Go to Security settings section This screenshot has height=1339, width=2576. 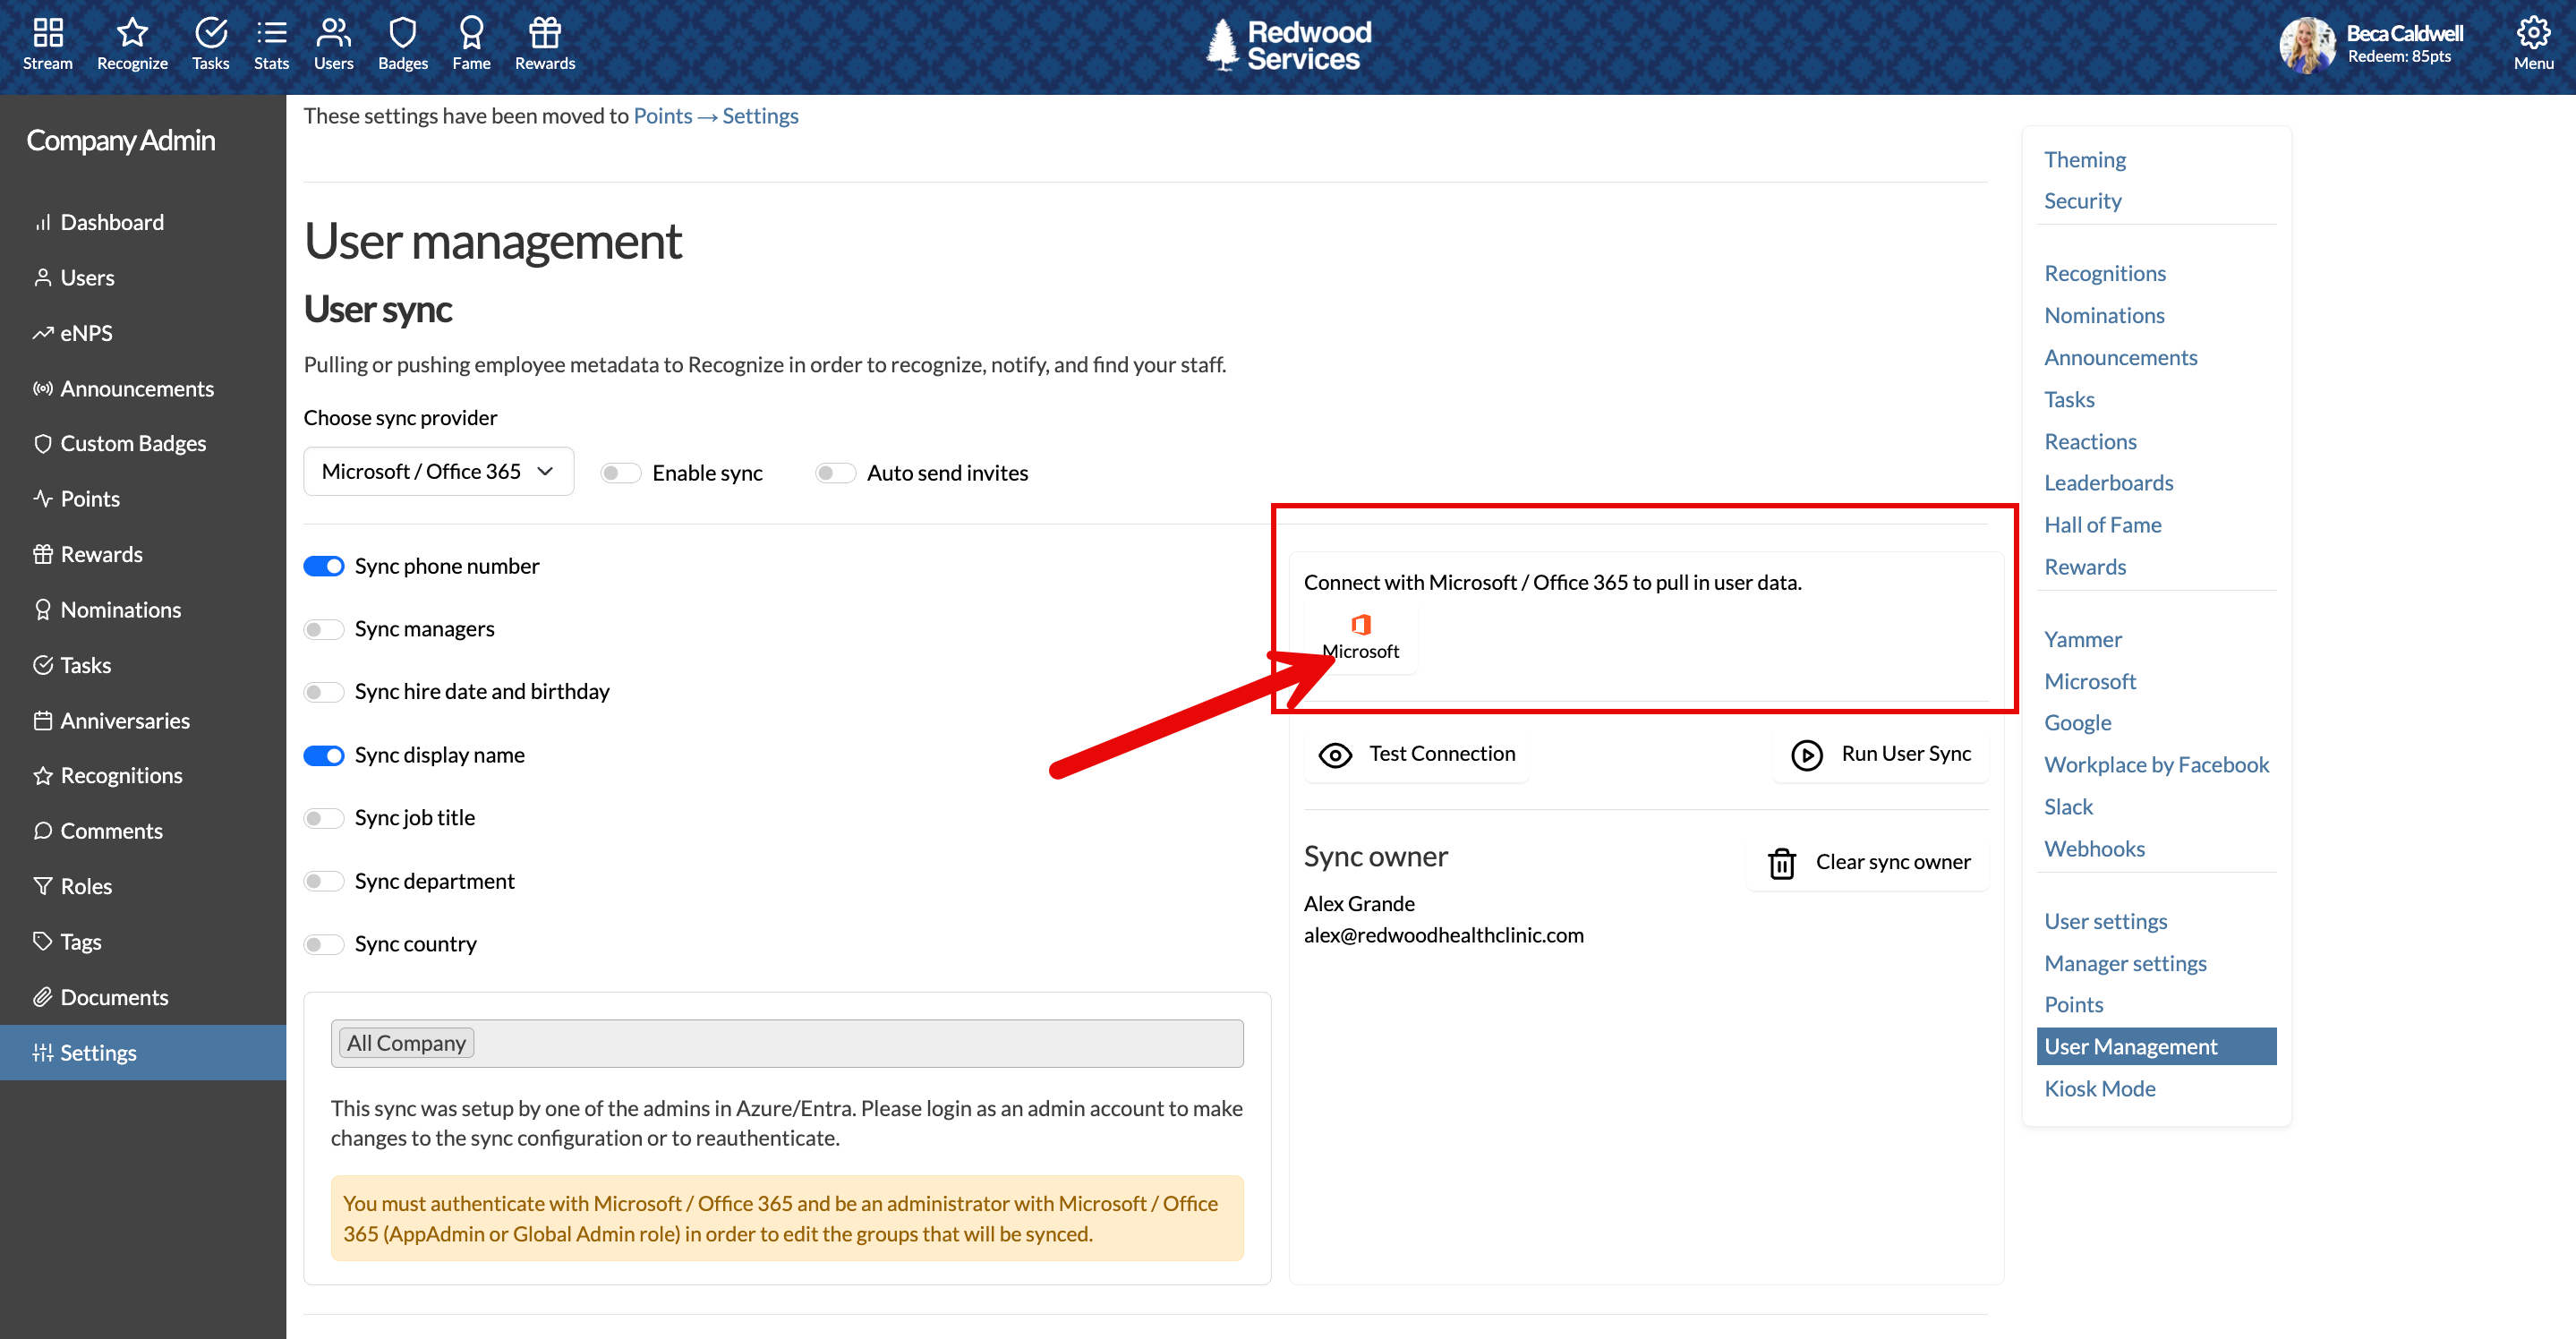tap(2082, 201)
